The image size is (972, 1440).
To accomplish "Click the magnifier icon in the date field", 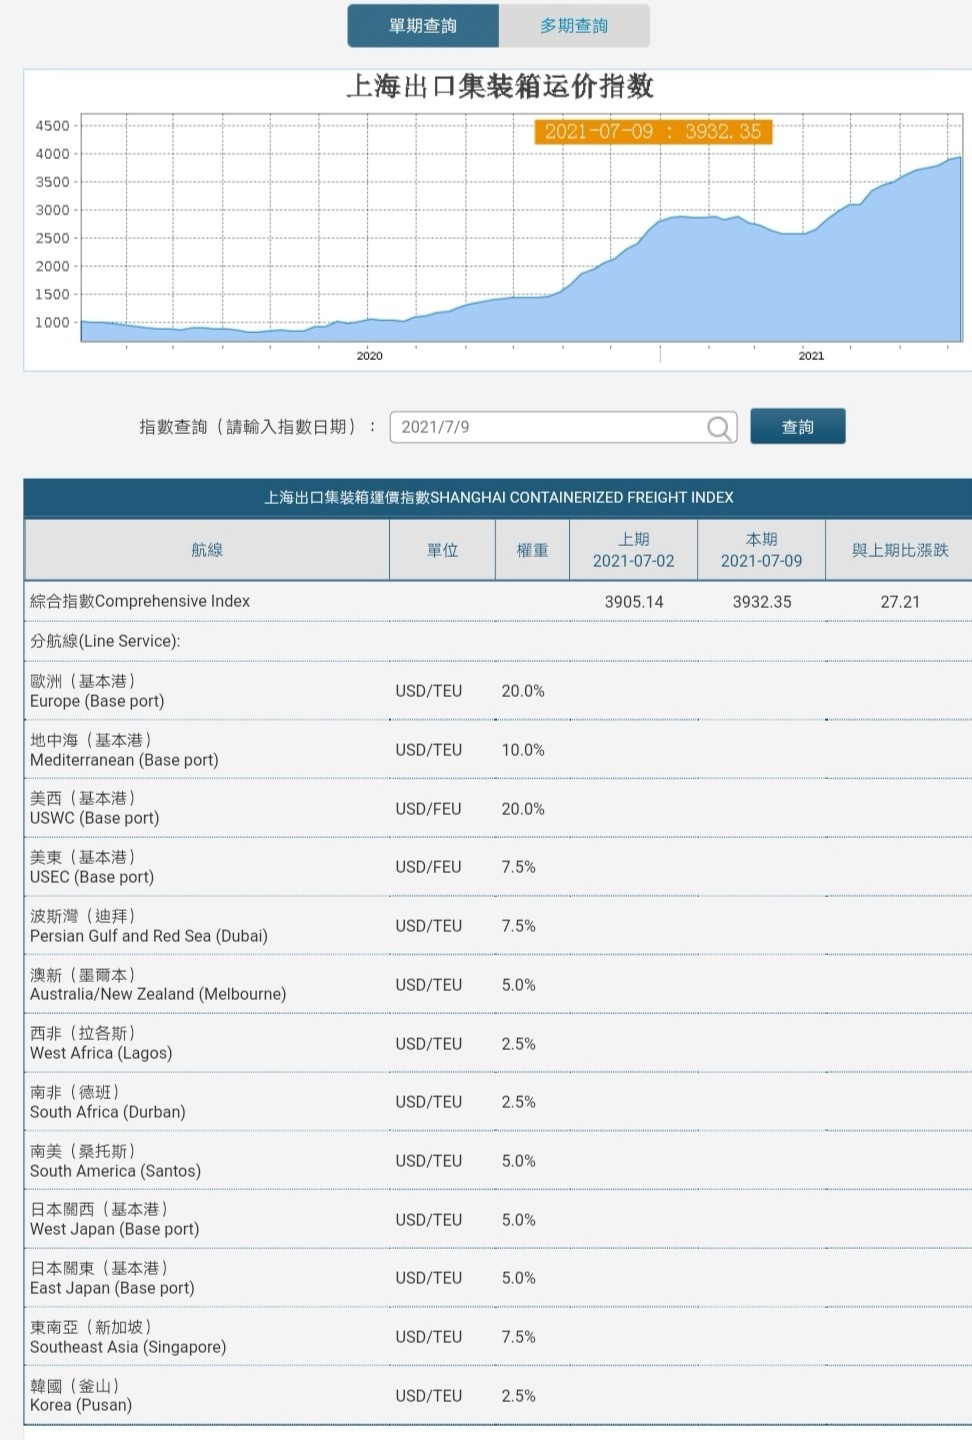I will pos(718,428).
